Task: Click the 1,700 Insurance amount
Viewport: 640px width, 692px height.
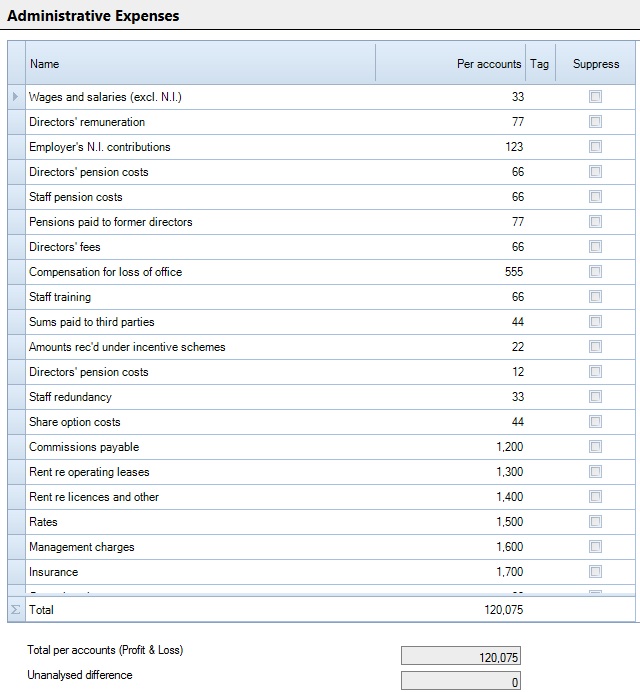Action: (510, 572)
